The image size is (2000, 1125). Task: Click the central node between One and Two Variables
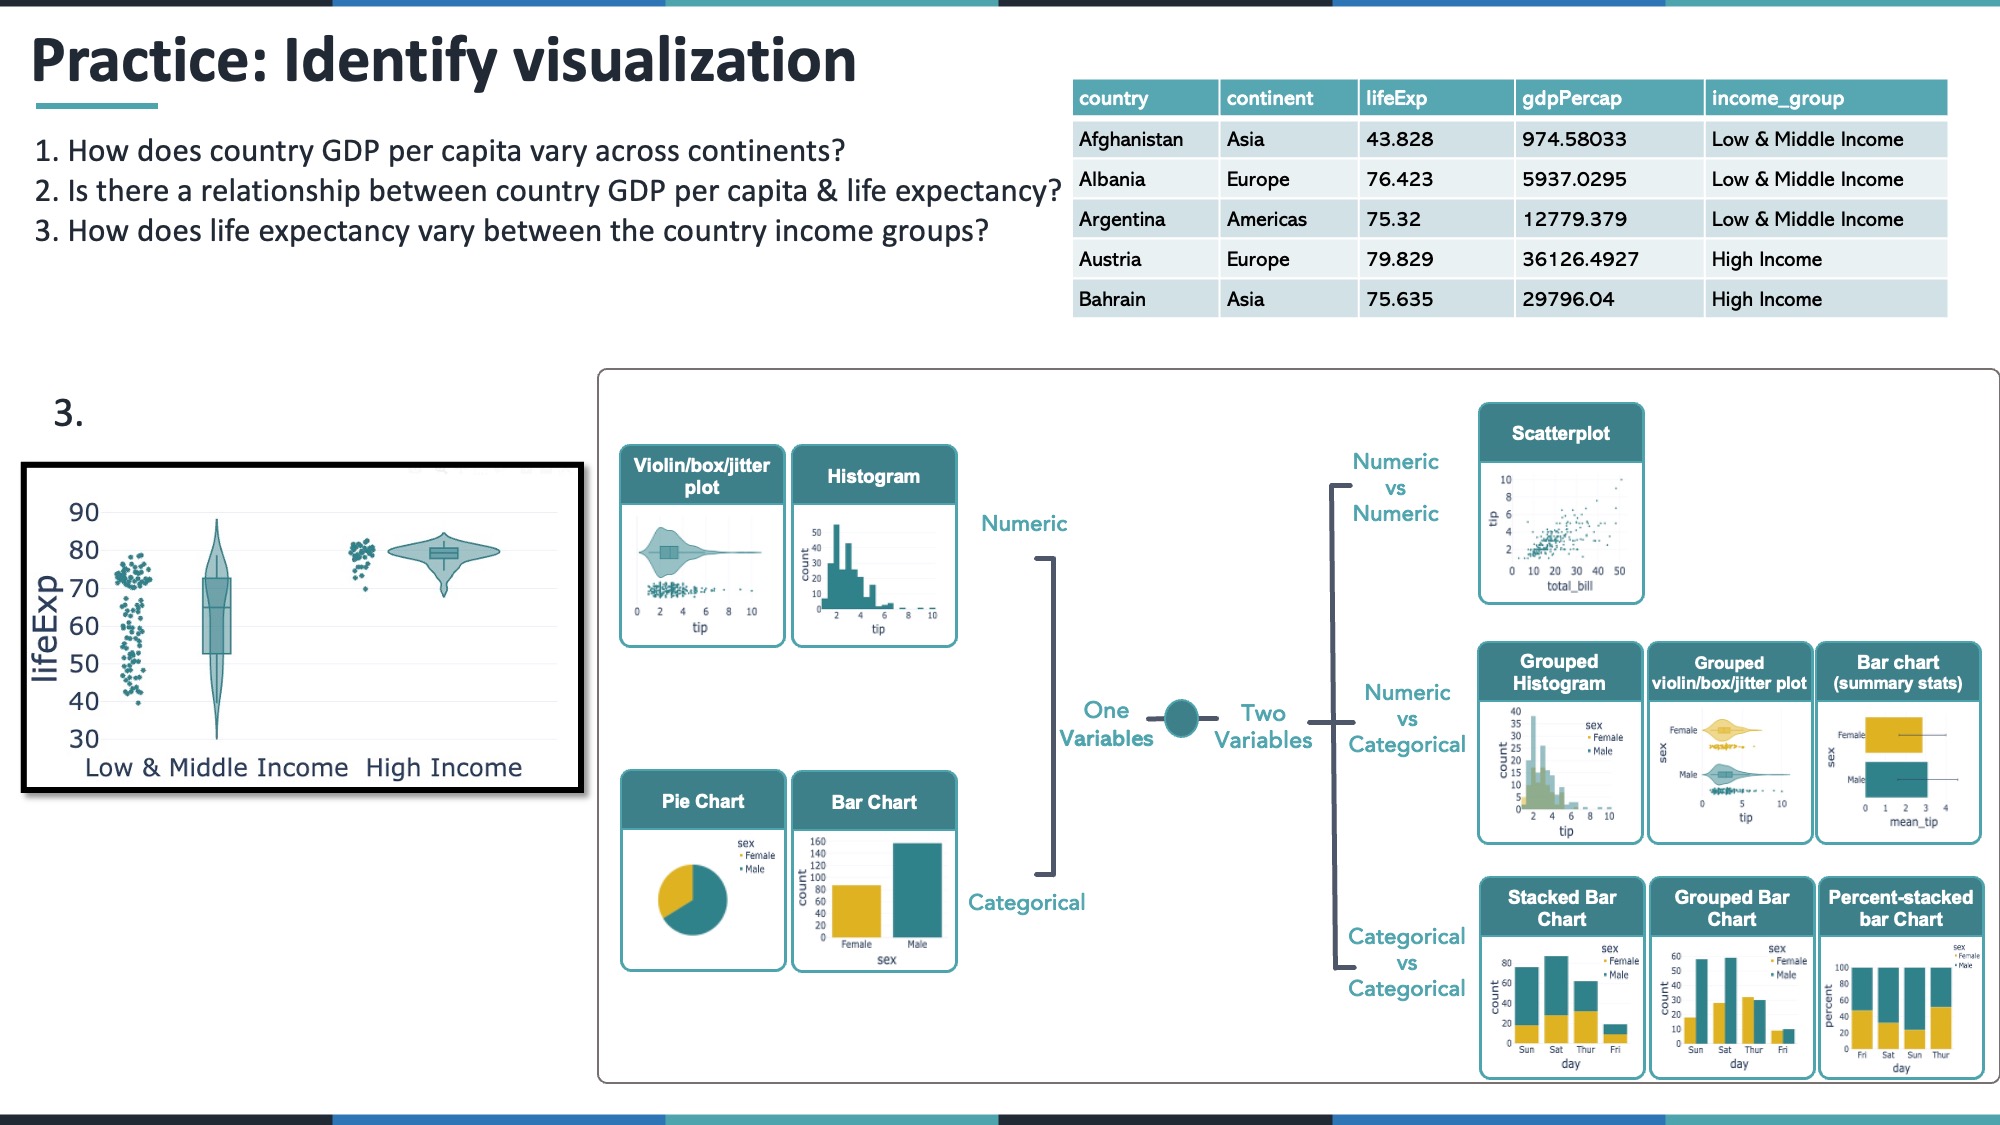1182,718
